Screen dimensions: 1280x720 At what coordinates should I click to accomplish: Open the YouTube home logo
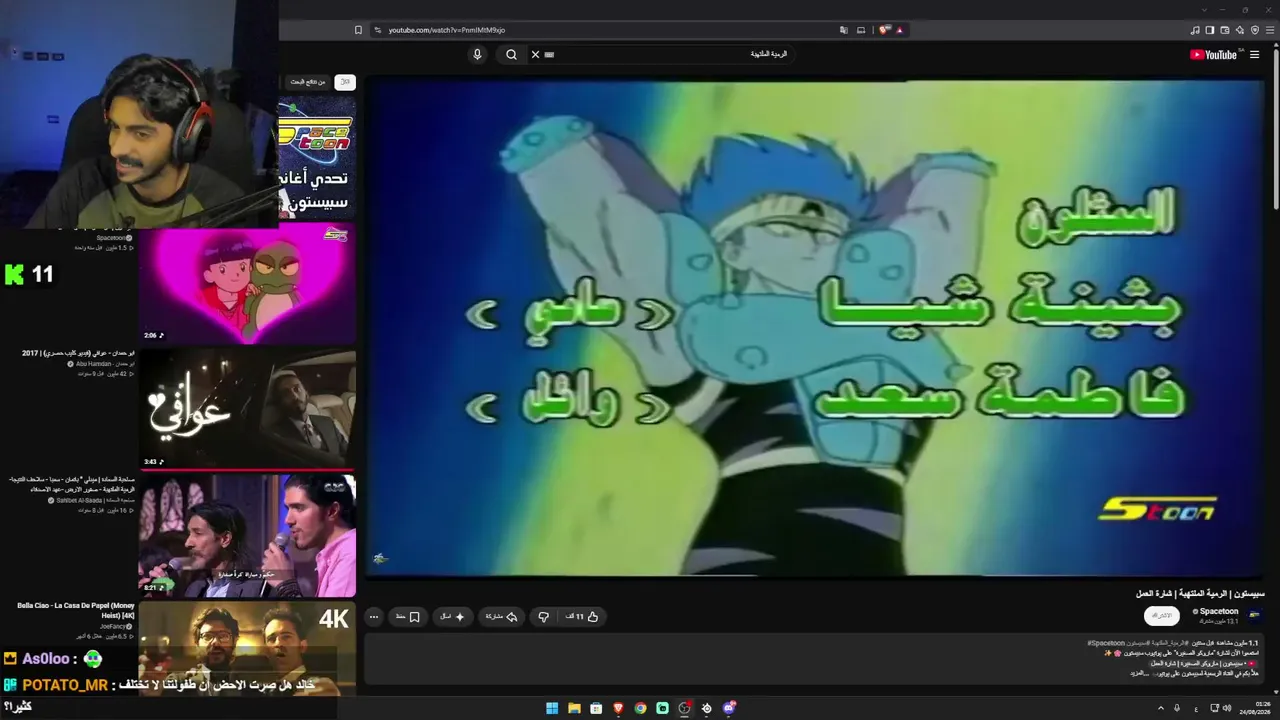point(1214,55)
